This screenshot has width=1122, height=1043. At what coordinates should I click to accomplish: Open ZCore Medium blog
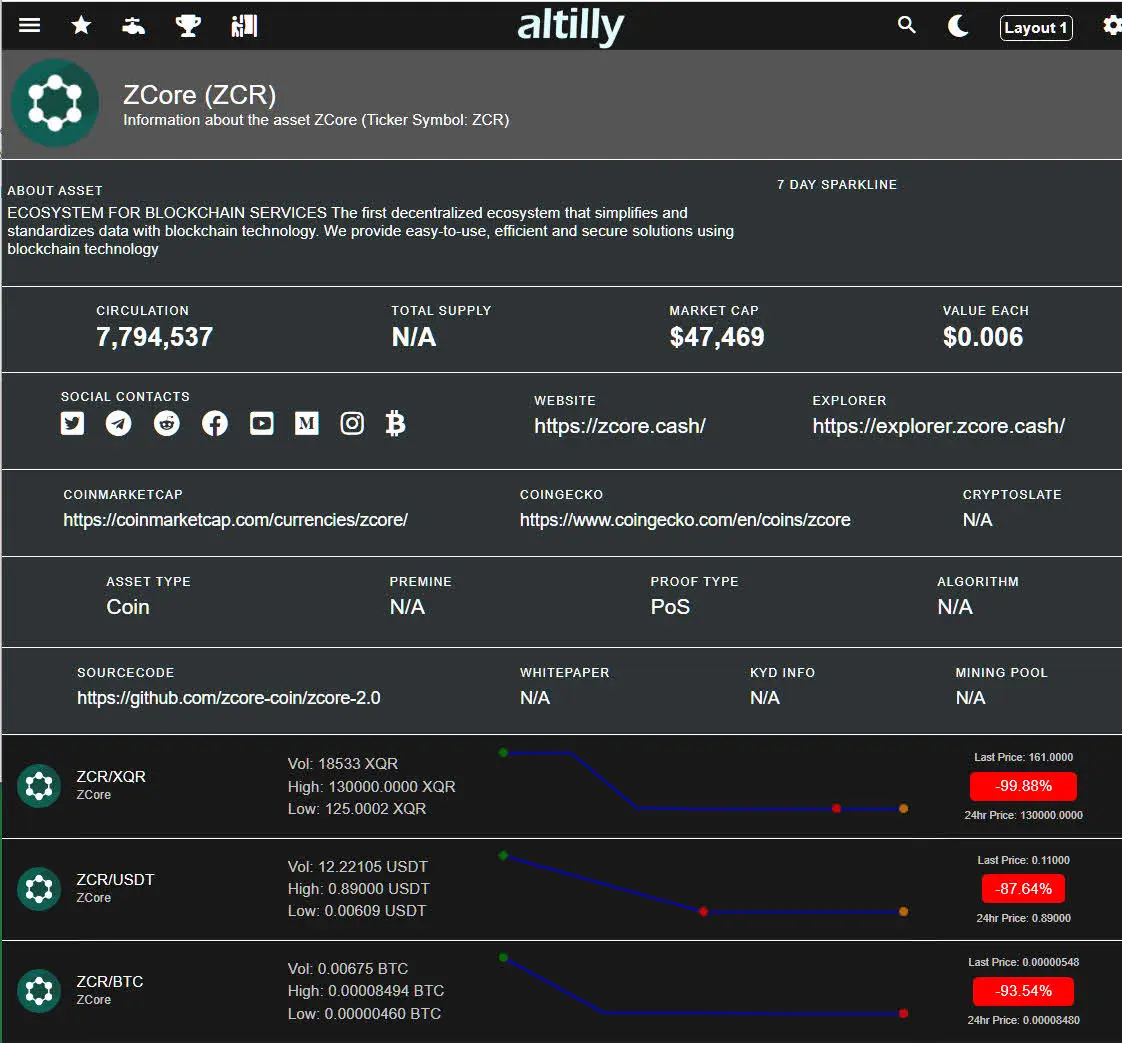[x=307, y=423]
